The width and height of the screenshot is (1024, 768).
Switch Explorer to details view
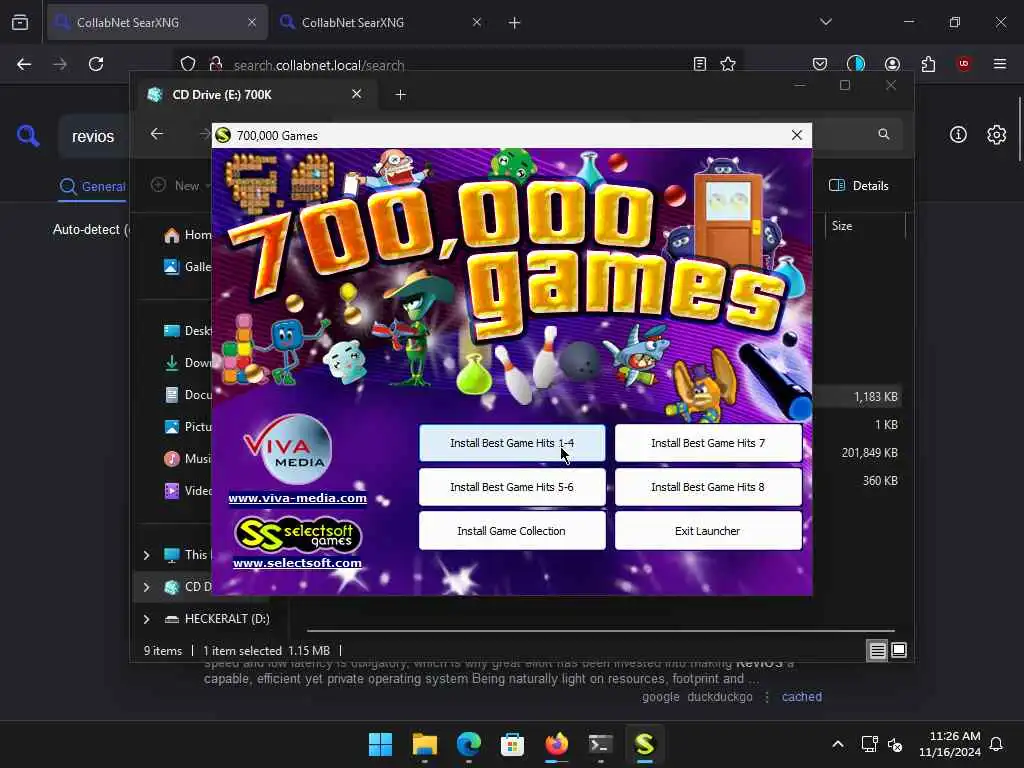pyautogui.click(x=877, y=650)
